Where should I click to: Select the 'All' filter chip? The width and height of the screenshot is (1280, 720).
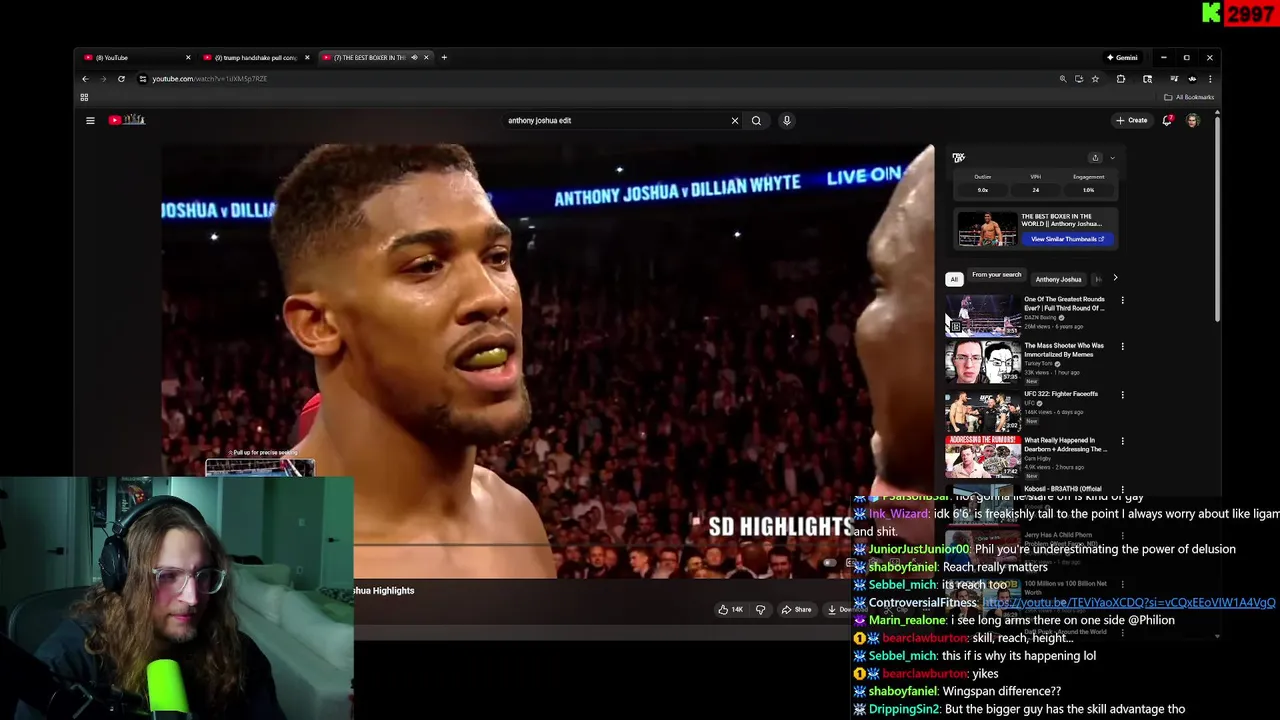tap(954, 279)
